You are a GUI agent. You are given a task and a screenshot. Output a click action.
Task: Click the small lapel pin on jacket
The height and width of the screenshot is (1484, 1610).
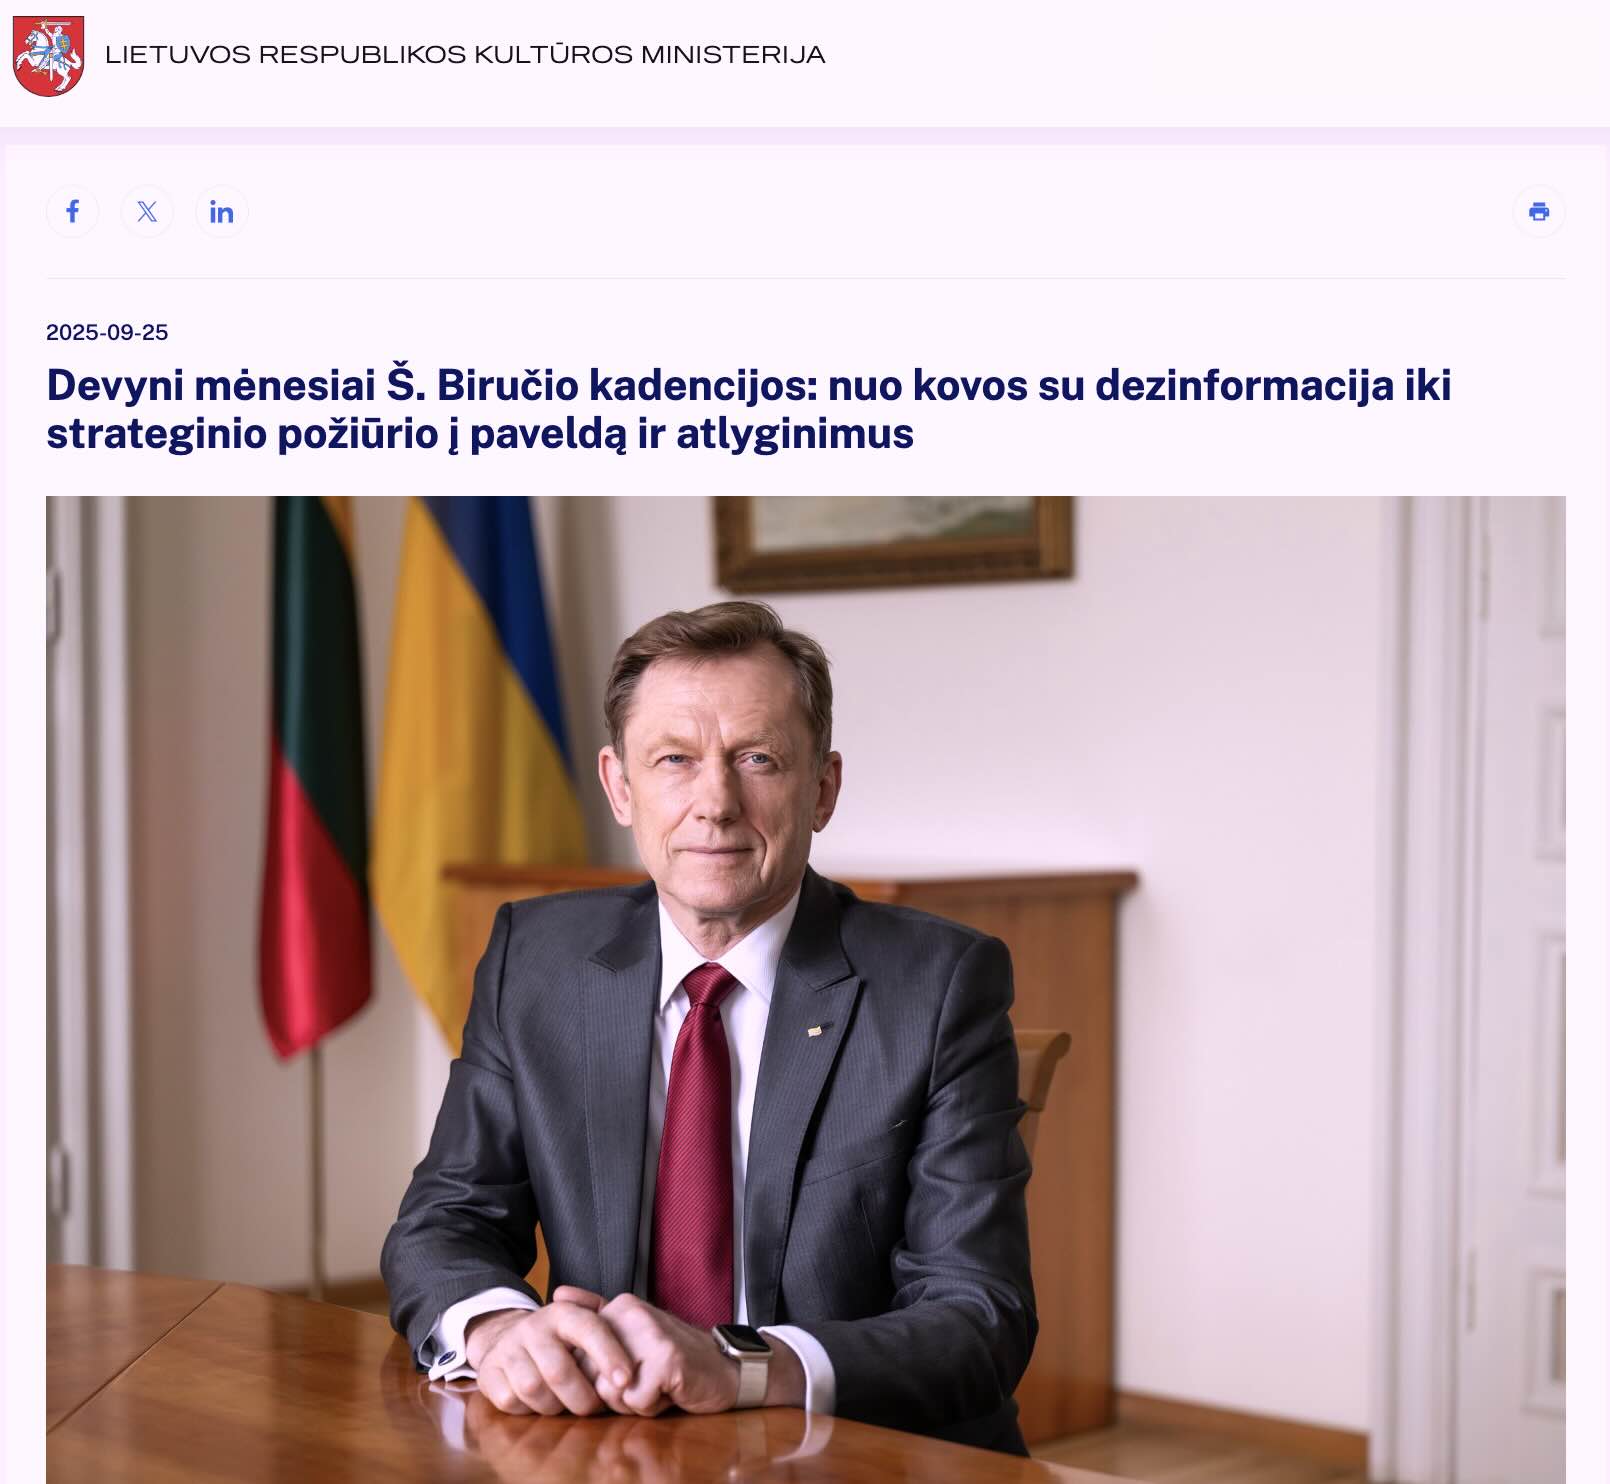click(x=816, y=1028)
